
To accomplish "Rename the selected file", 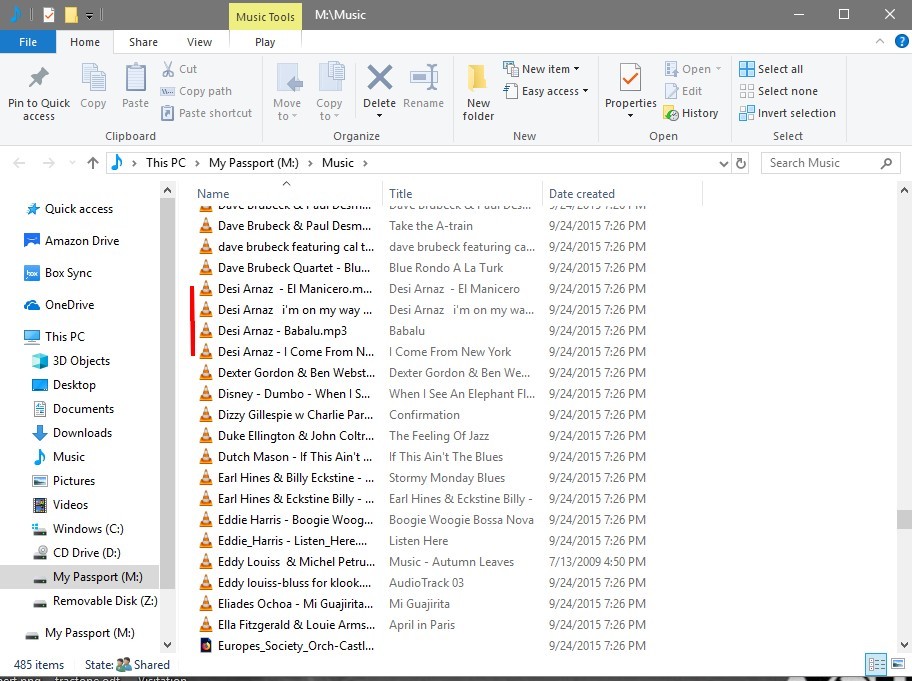I will (423, 86).
